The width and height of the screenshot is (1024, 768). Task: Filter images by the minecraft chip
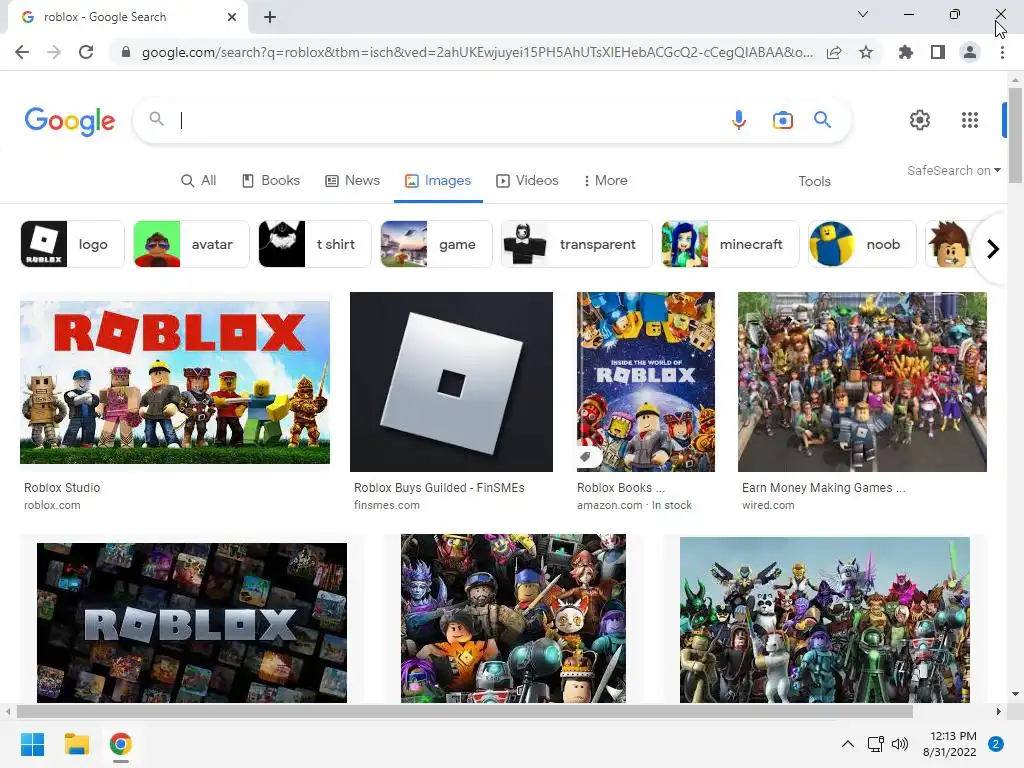[730, 244]
